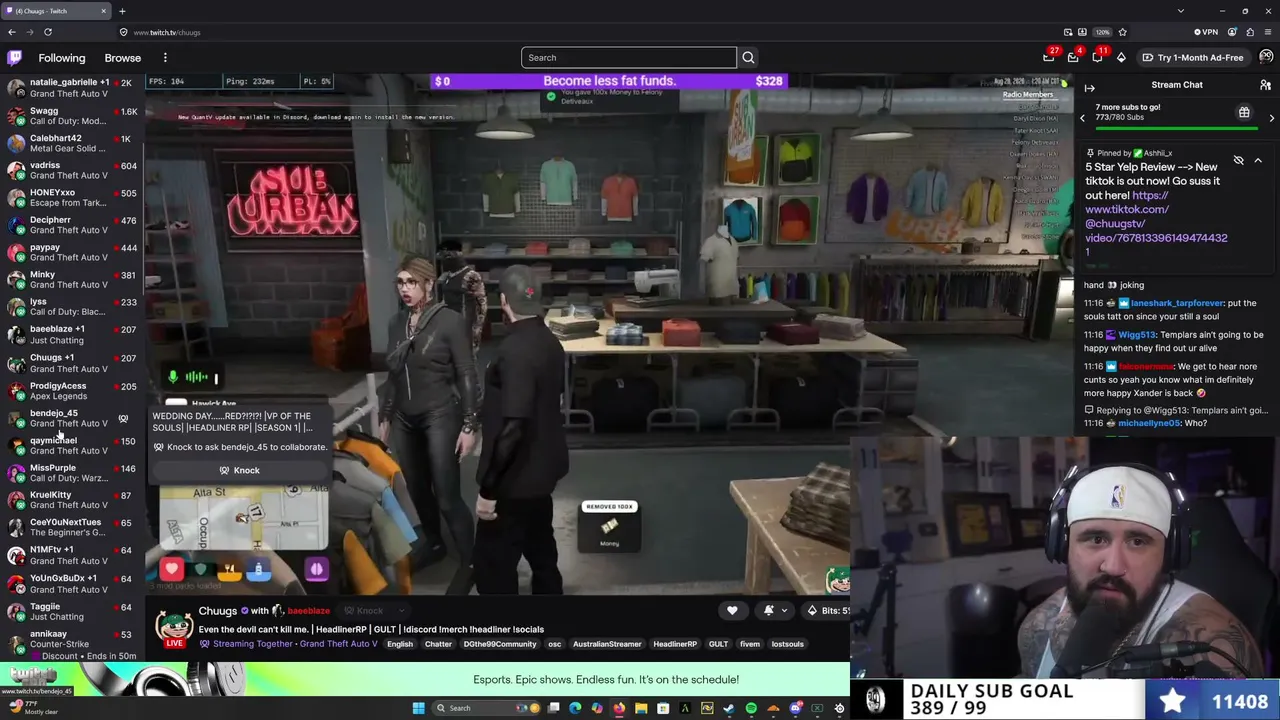Click the browser reload button
Screen dimensions: 1280x720
click(47, 32)
